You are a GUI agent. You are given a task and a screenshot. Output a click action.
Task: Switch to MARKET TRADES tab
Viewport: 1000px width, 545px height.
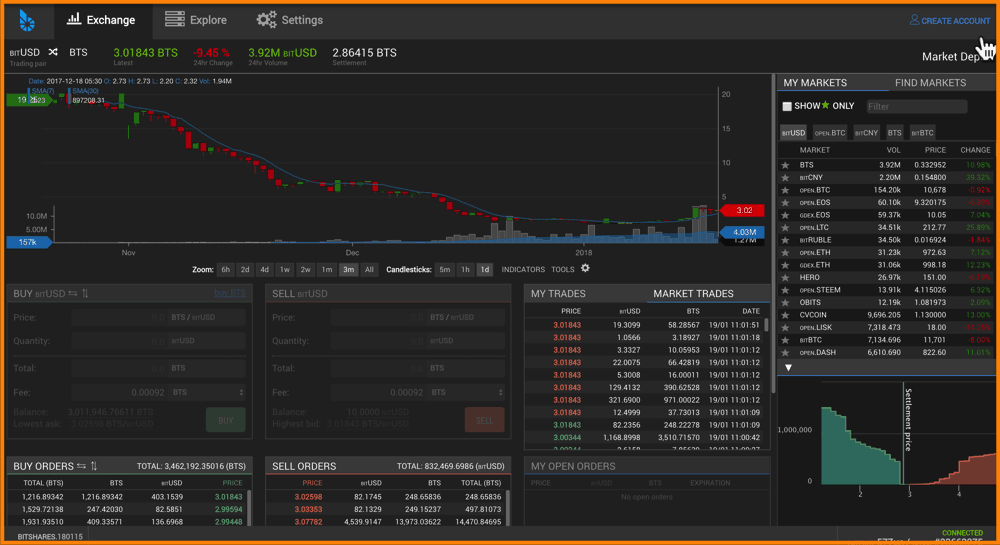tap(693, 294)
